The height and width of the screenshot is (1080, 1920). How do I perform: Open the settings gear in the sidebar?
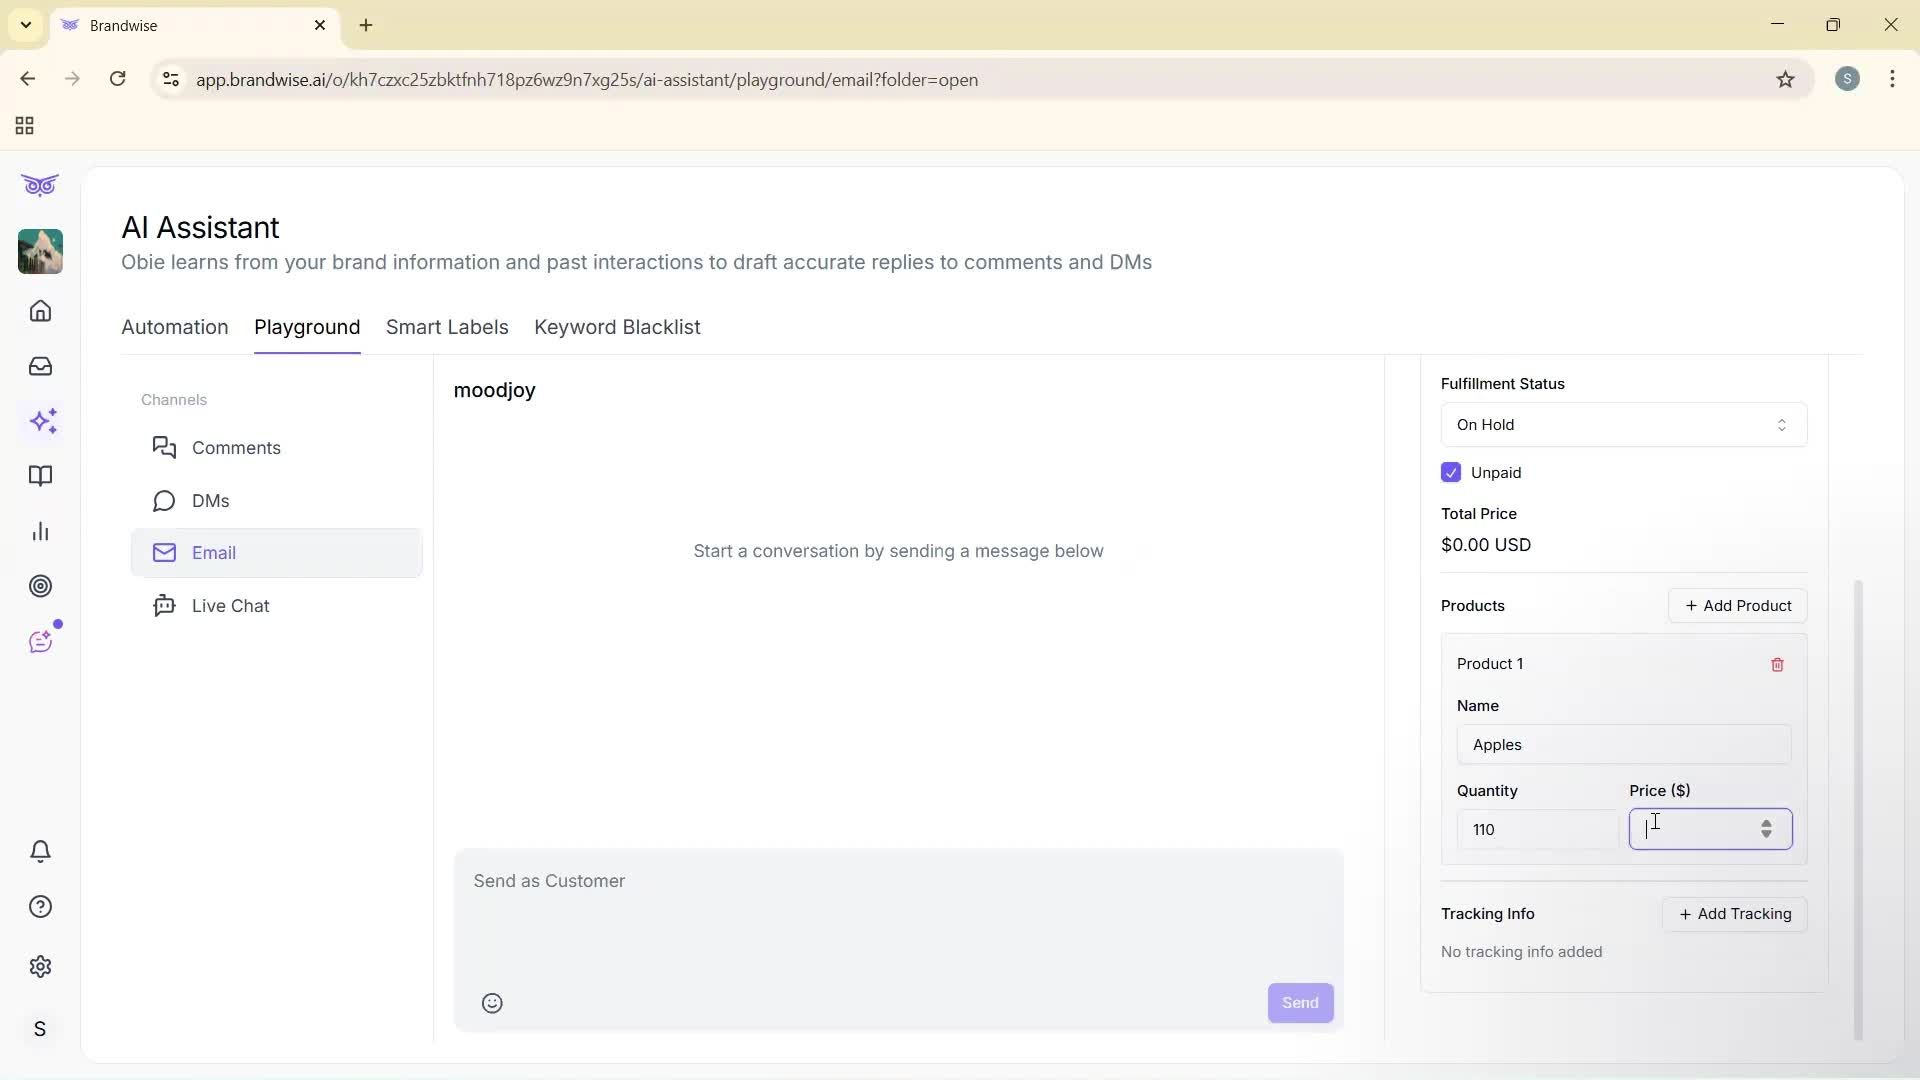coord(40,966)
